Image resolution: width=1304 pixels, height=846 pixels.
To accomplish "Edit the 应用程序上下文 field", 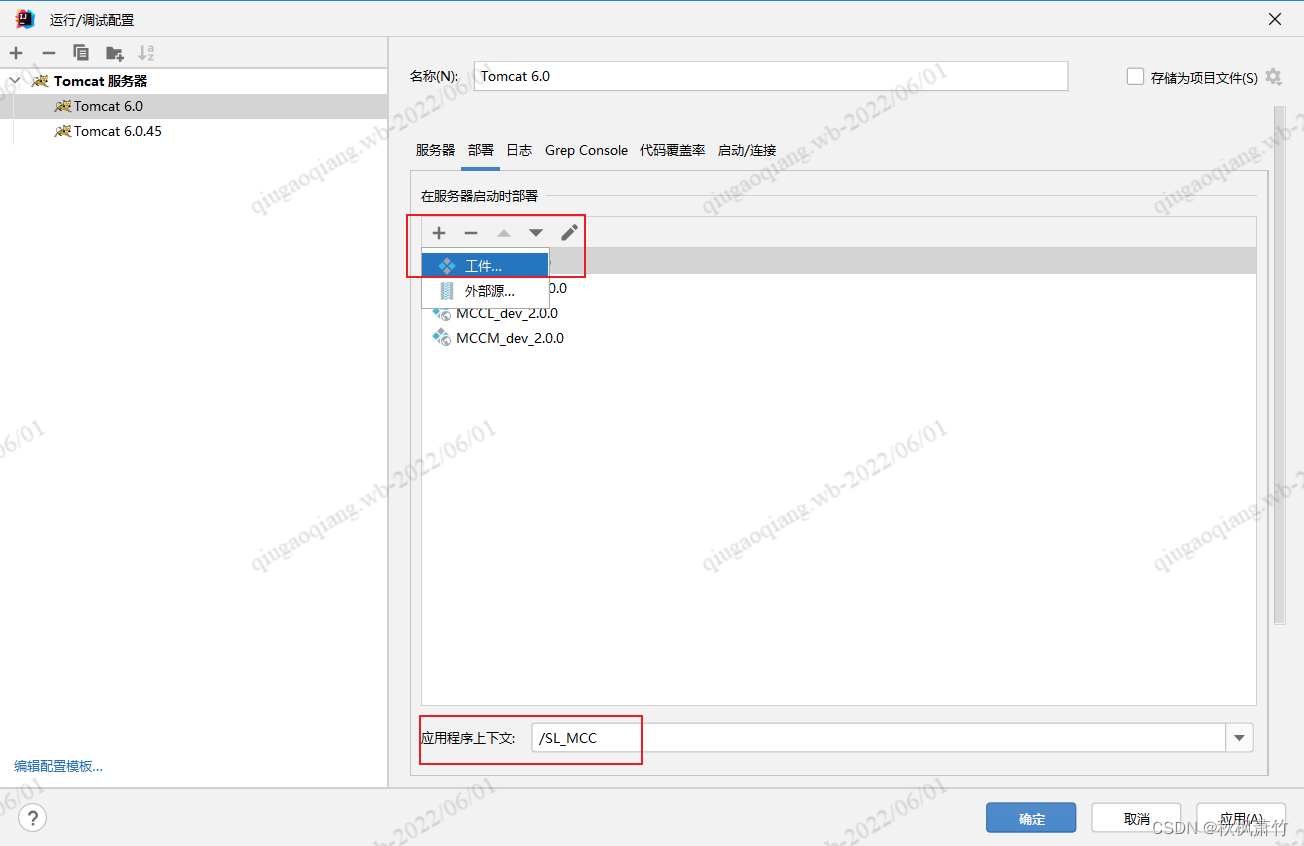I will 879,738.
